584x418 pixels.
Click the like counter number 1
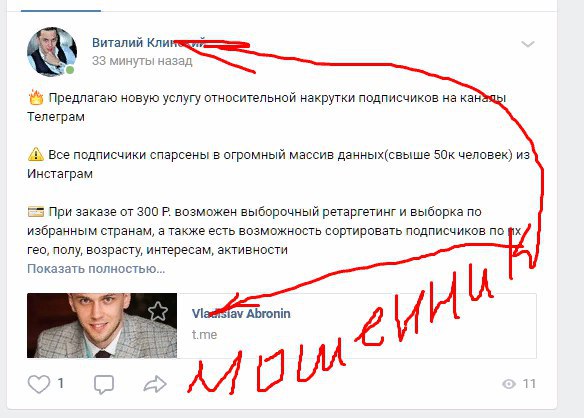(x=61, y=383)
